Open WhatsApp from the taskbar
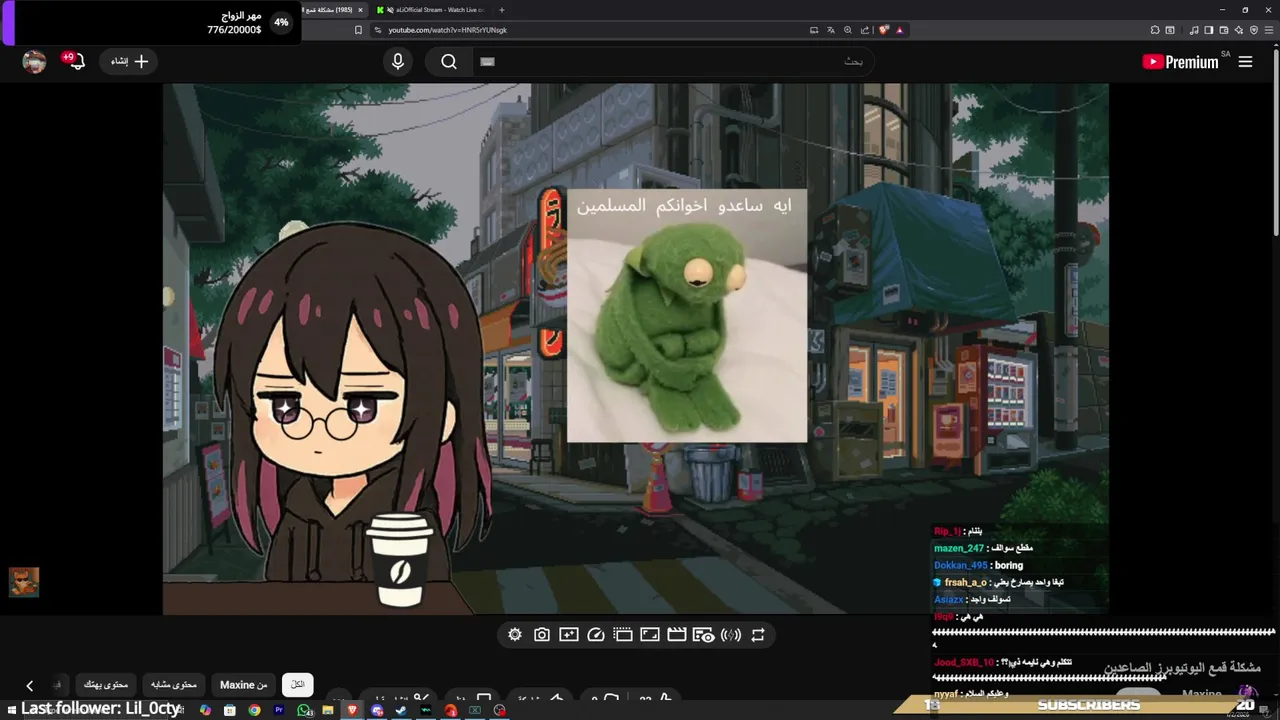This screenshot has width=1280, height=720. pyautogui.click(x=304, y=710)
